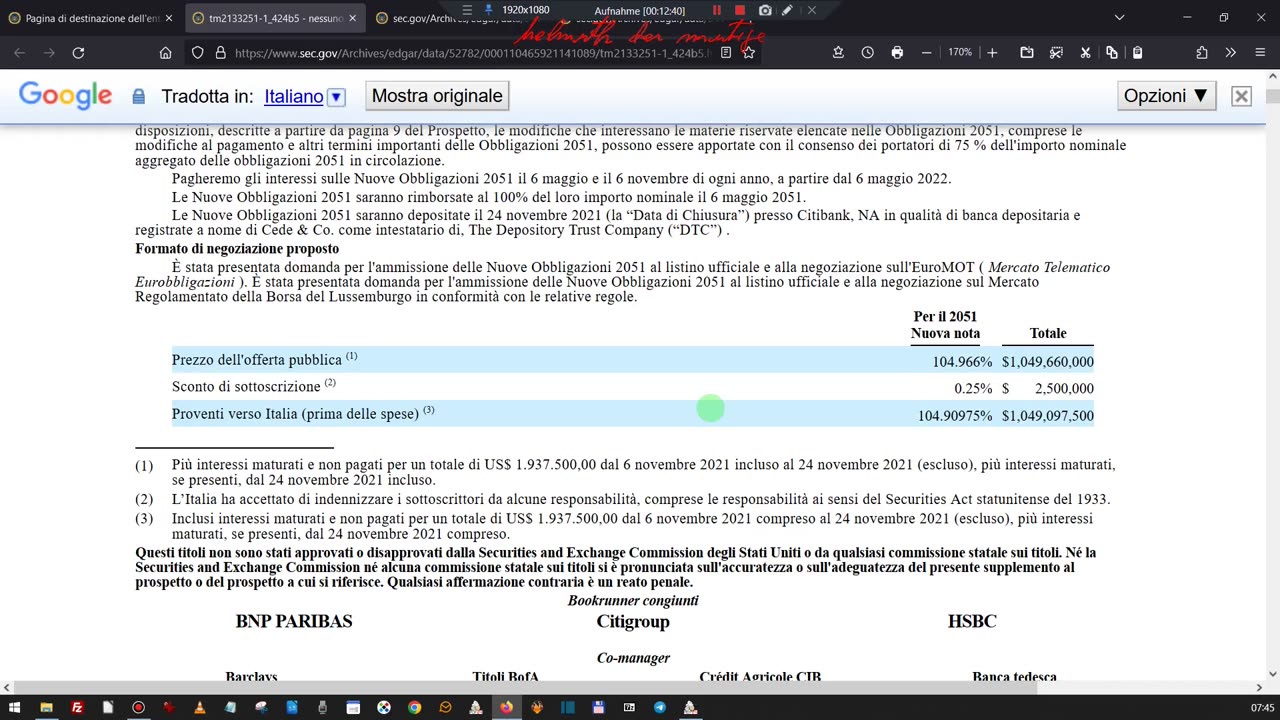Go to the Firefox home page icon
The height and width of the screenshot is (720, 1280).
tap(166, 53)
